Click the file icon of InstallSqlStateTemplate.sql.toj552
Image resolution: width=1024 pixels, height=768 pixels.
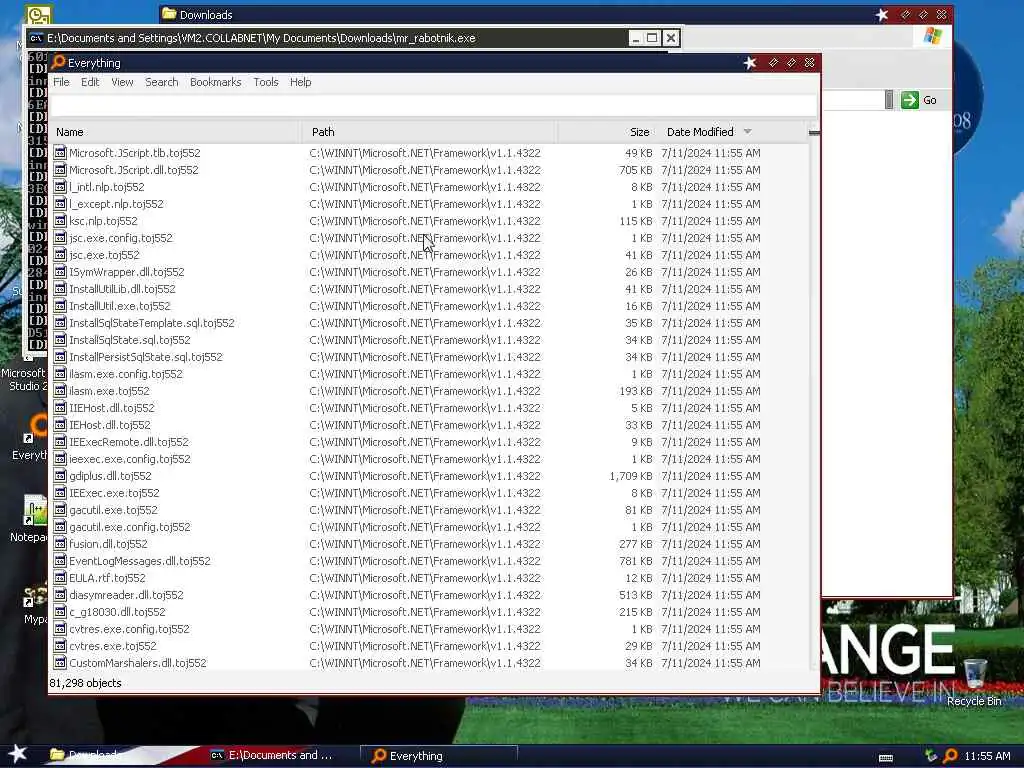[x=60, y=323]
